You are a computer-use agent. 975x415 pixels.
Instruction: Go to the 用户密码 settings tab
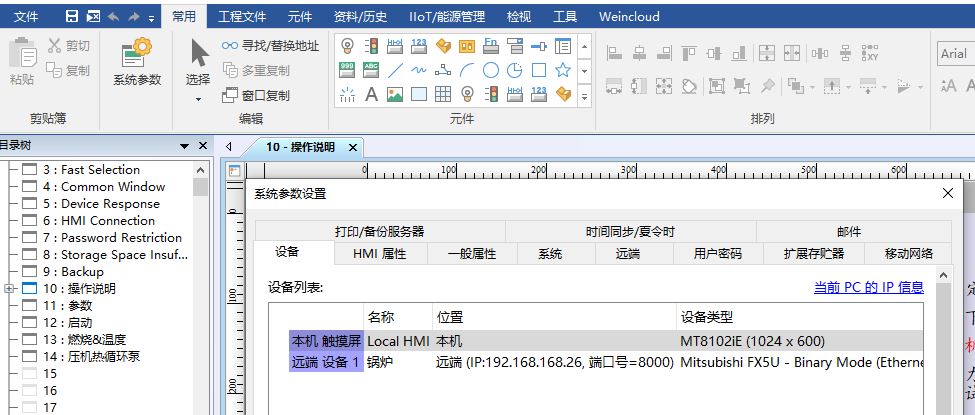point(718,254)
